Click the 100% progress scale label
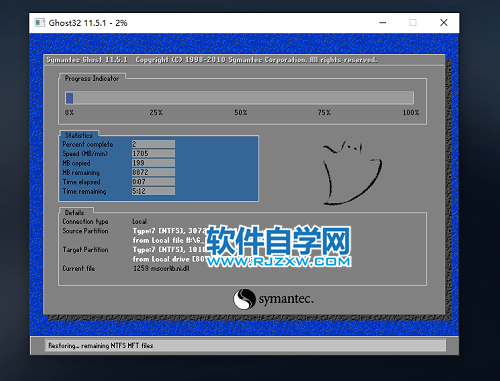Viewport: 500px width, 381px height. pyautogui.click(x=411, y=113)
